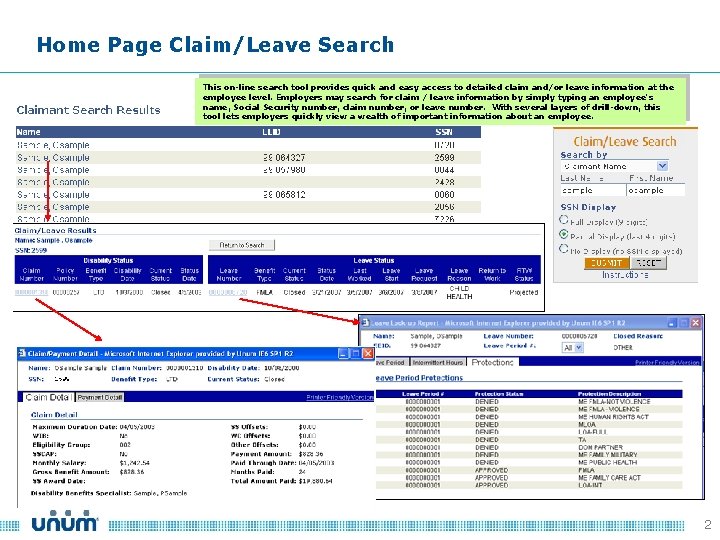Image resolution: width=720 pixels, height=540 pixels.
Task: Click the Protection Description column header
Action: pos(609,394)
